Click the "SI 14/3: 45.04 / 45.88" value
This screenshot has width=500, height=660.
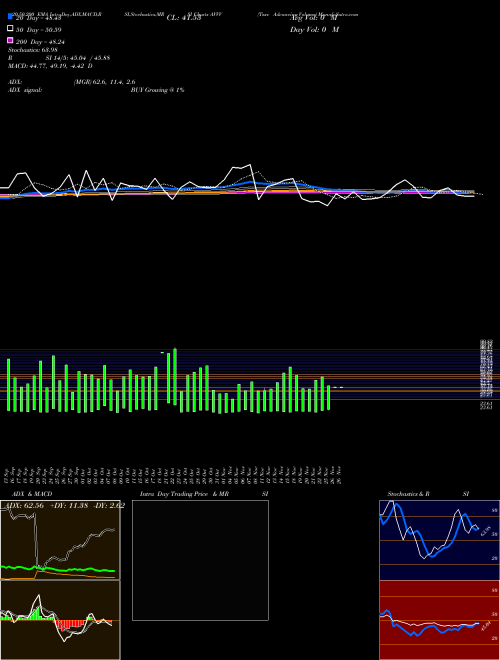pos(78,58)
